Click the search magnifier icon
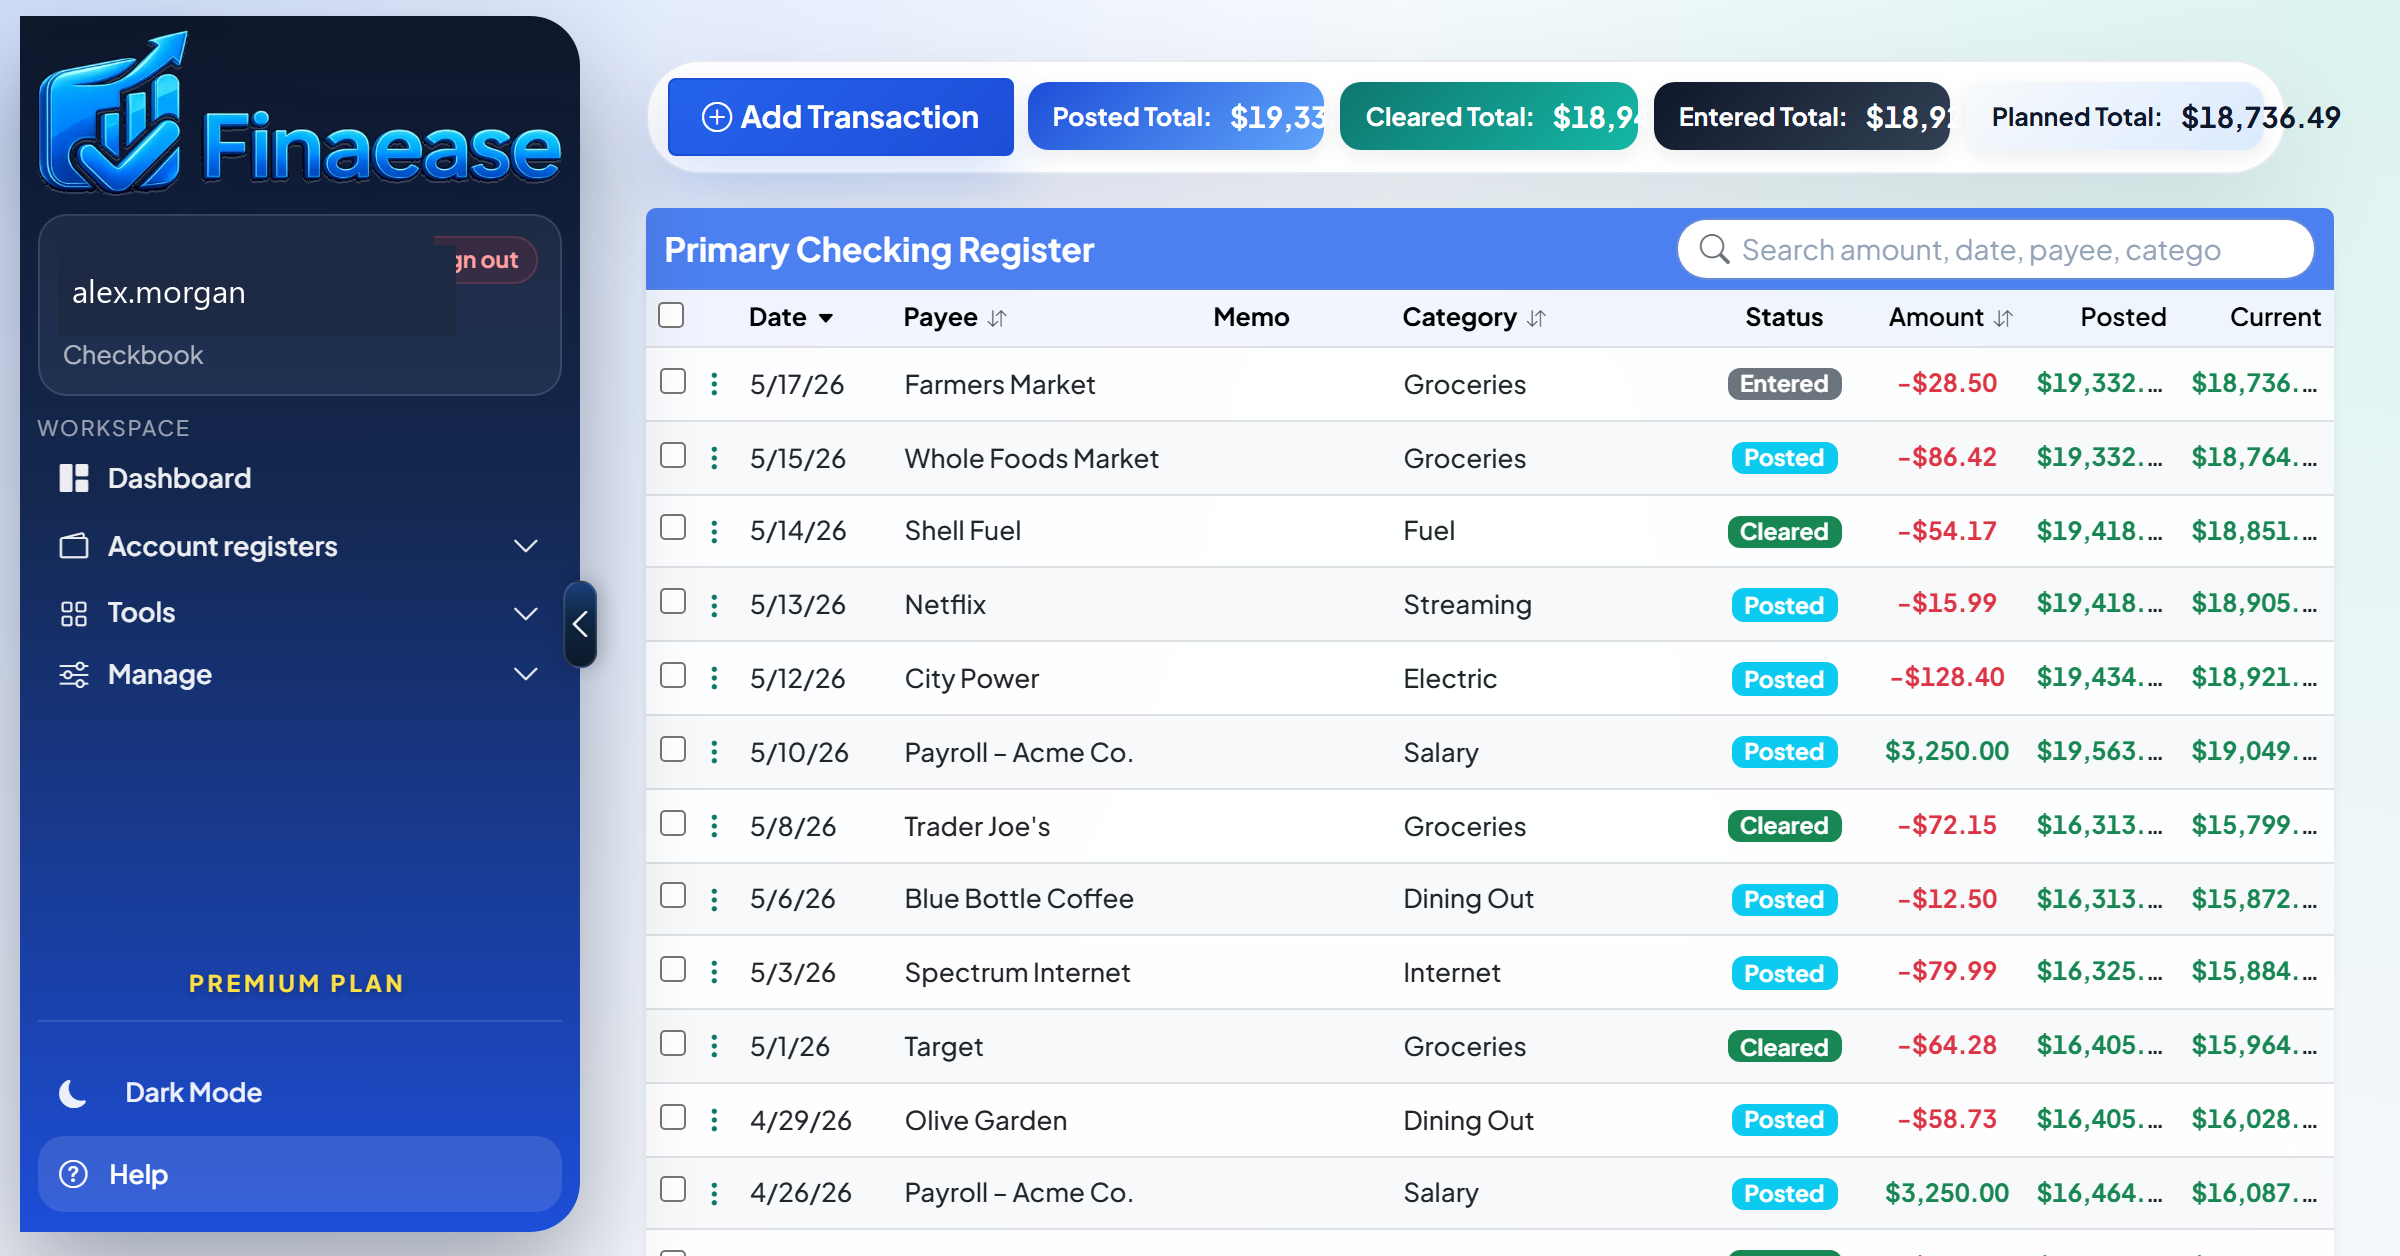 (1714, 249)
